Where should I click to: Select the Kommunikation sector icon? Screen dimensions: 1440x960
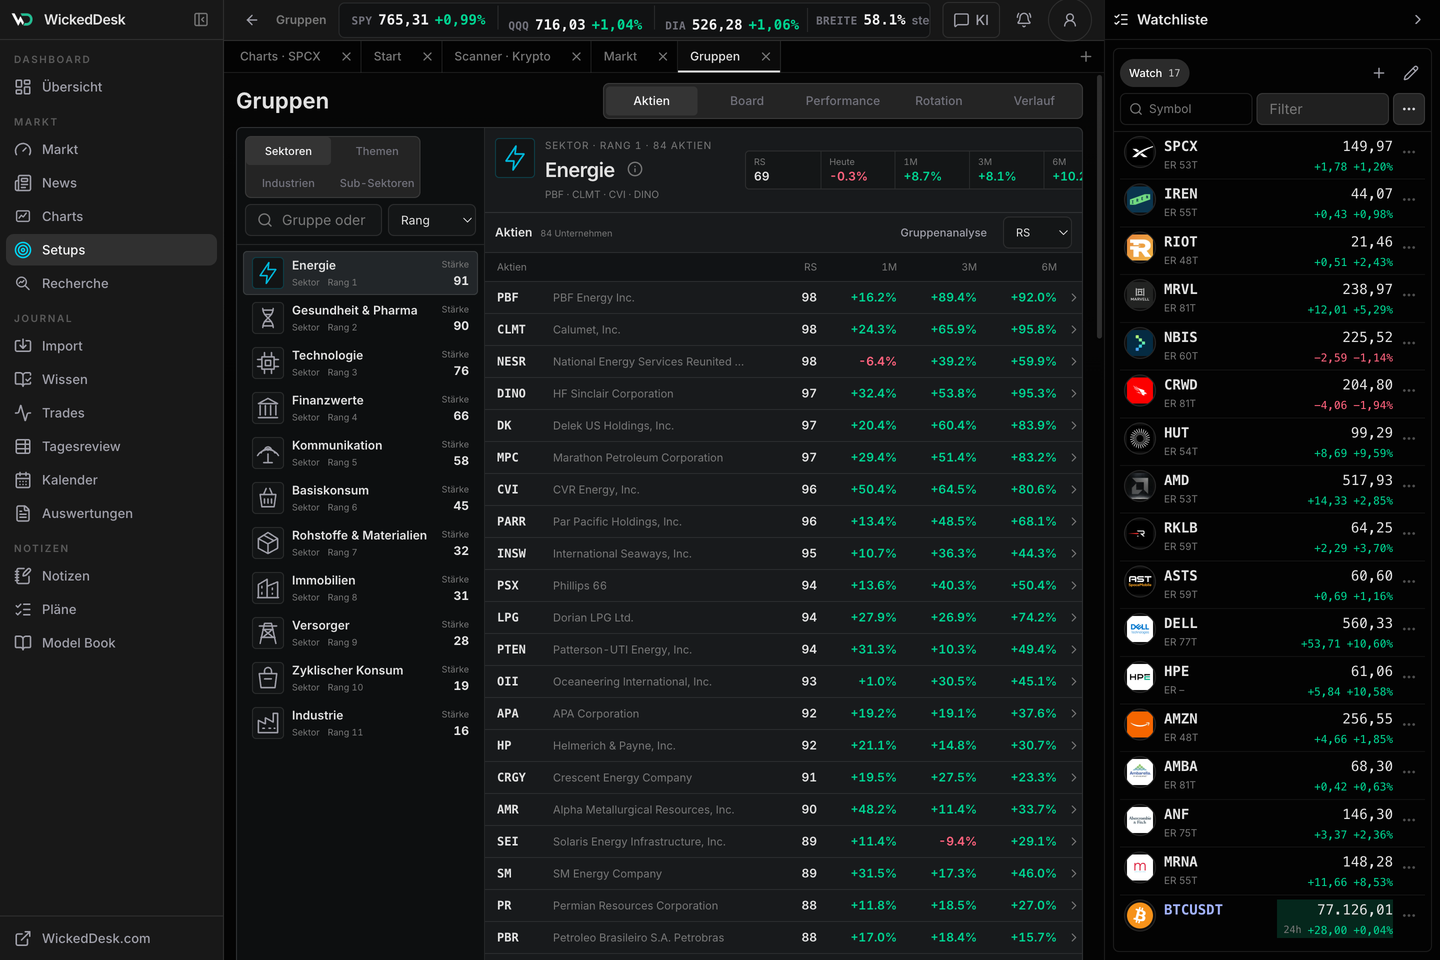[x=268, y=453]
